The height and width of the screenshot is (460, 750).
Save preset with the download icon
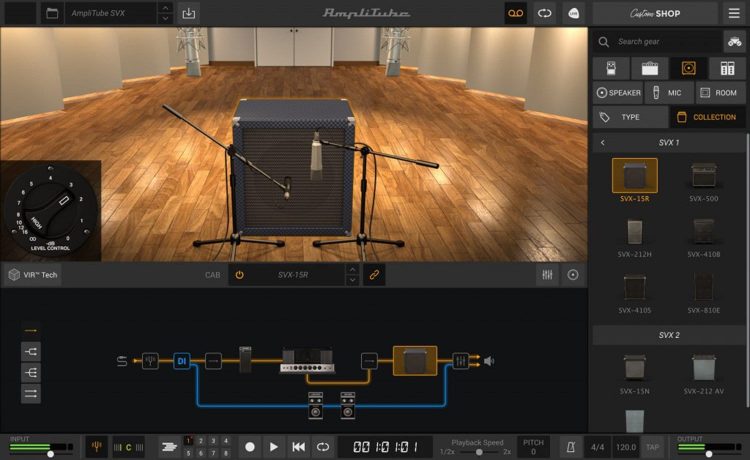(188, 13)
